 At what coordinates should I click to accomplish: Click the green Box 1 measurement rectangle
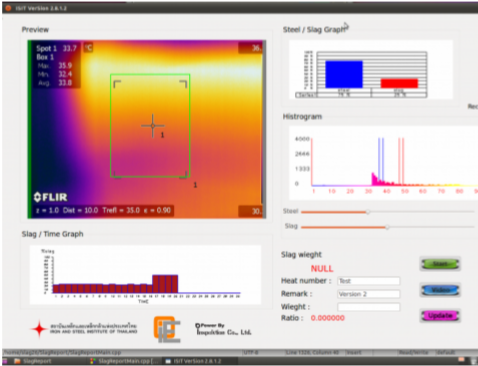point(150,125)
